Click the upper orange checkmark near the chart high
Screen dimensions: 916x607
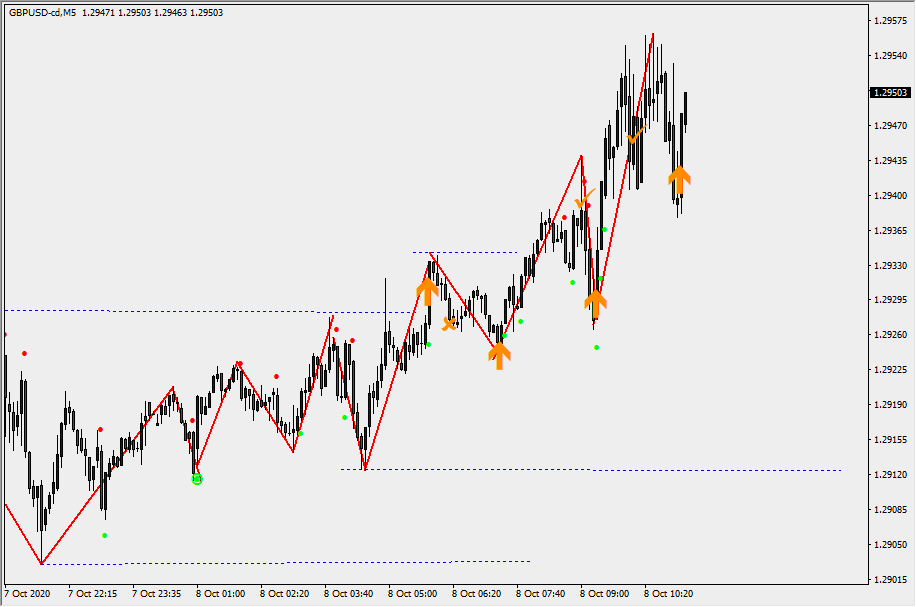635,137
